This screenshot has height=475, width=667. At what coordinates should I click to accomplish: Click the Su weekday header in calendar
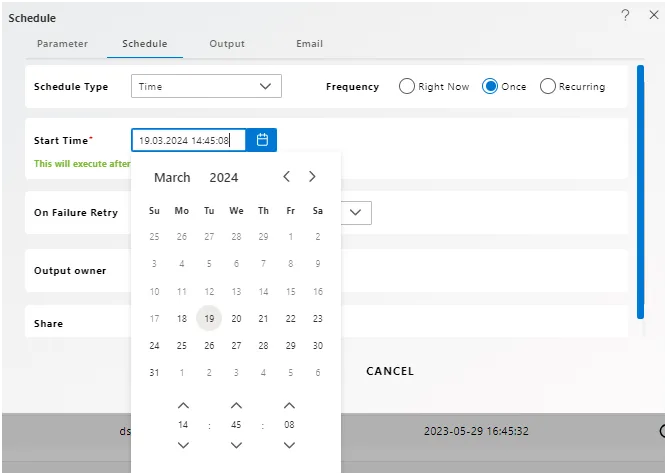[x=154, y=211]
